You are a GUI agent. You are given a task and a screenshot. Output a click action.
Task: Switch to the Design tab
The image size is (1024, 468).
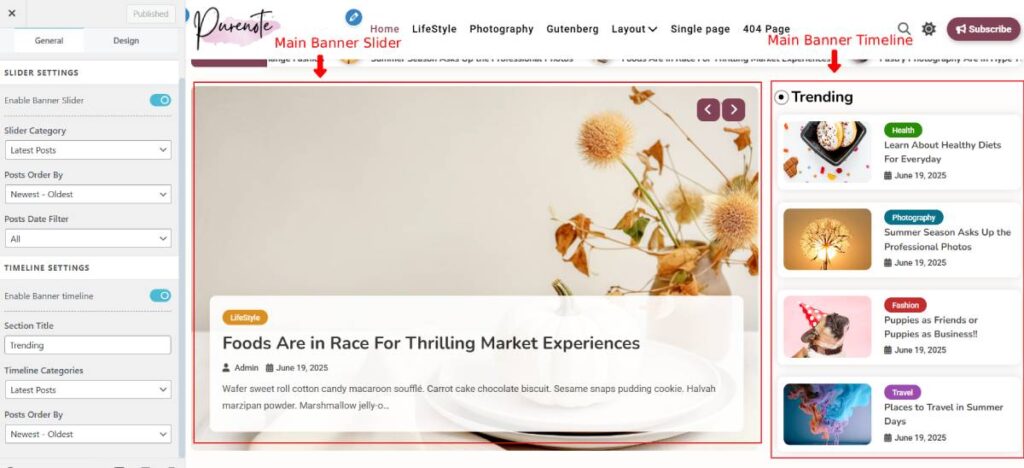[126, 40]
